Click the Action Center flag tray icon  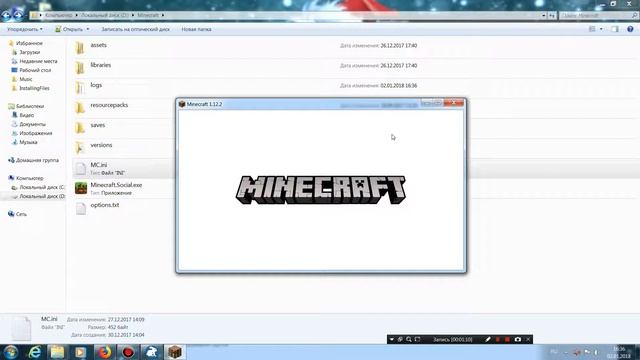point(587,352)
